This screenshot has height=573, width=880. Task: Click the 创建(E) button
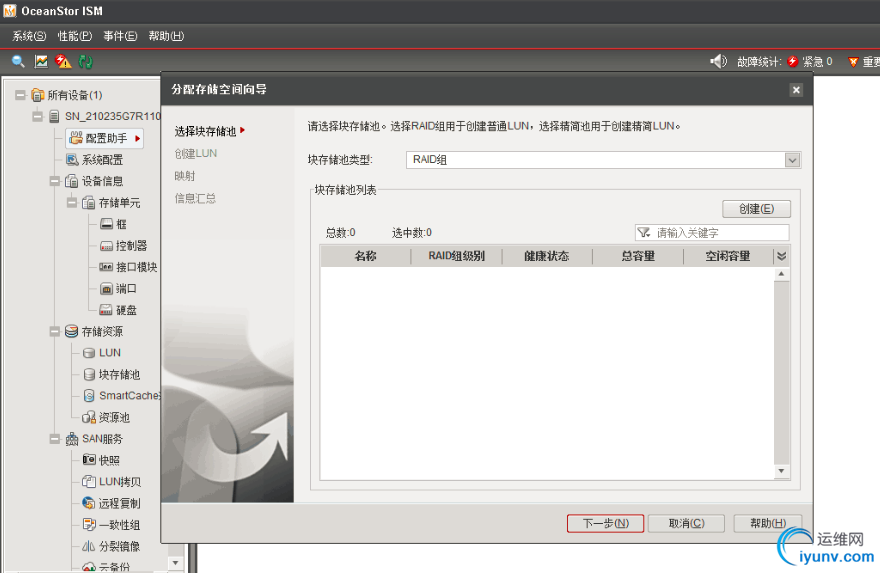click(x=757, y=209)
